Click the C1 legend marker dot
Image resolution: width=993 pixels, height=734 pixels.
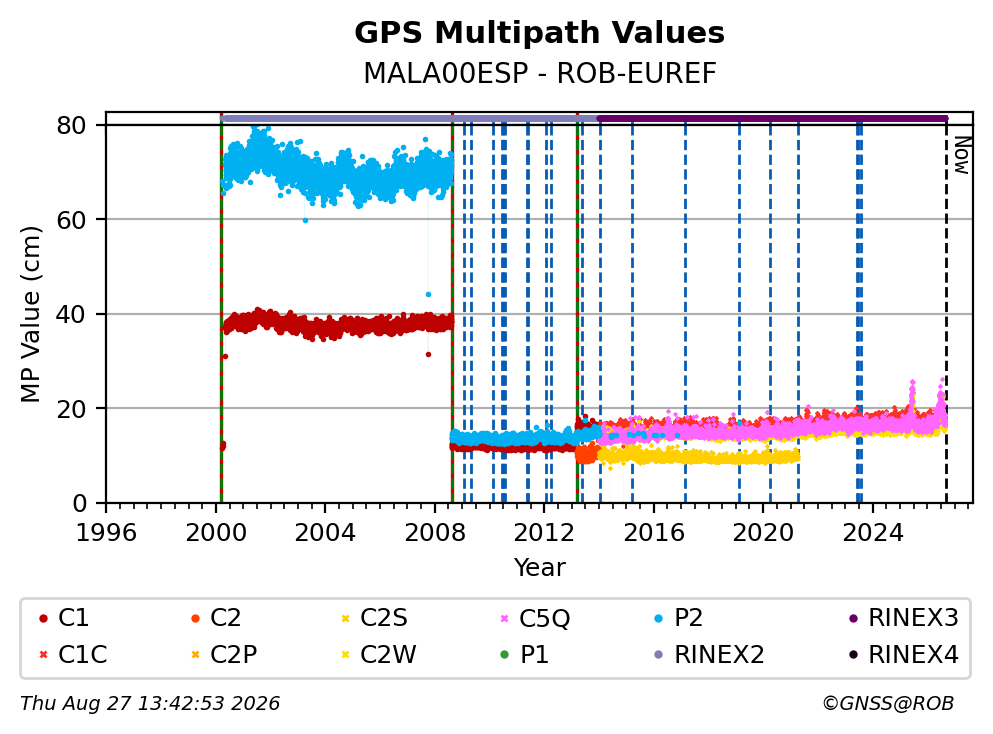coord(43,619)
